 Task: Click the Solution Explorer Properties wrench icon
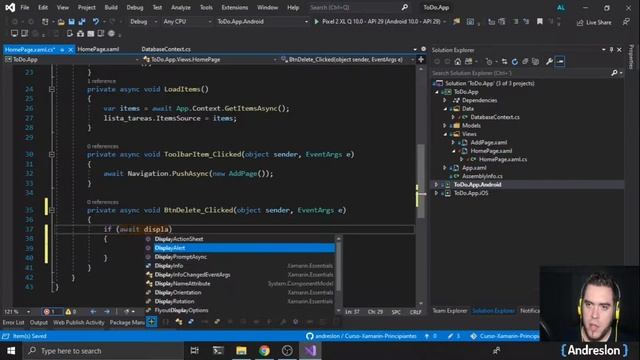tap(549, 62)
